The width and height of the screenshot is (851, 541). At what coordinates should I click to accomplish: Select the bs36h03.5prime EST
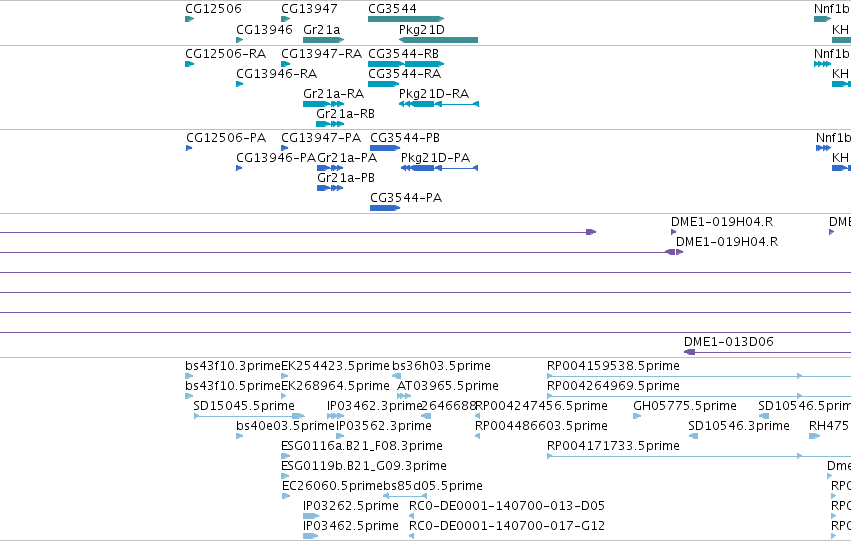click(x=396, y=376)
